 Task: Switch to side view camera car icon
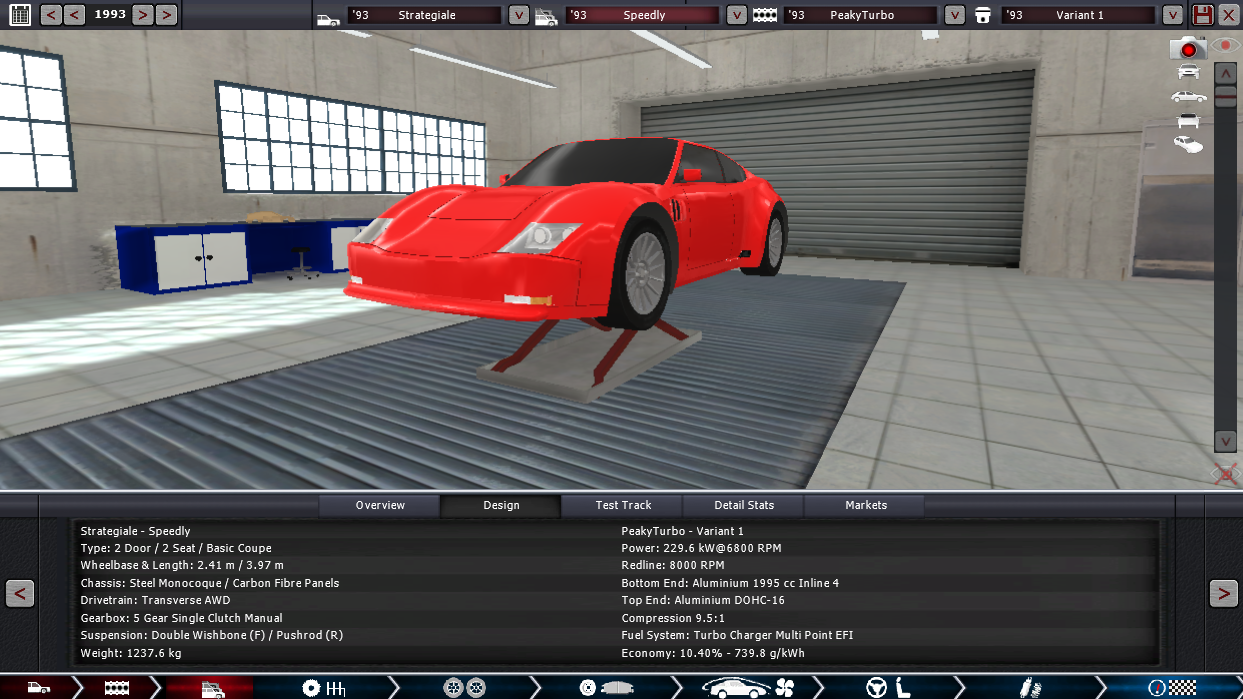coord(1188,96)
